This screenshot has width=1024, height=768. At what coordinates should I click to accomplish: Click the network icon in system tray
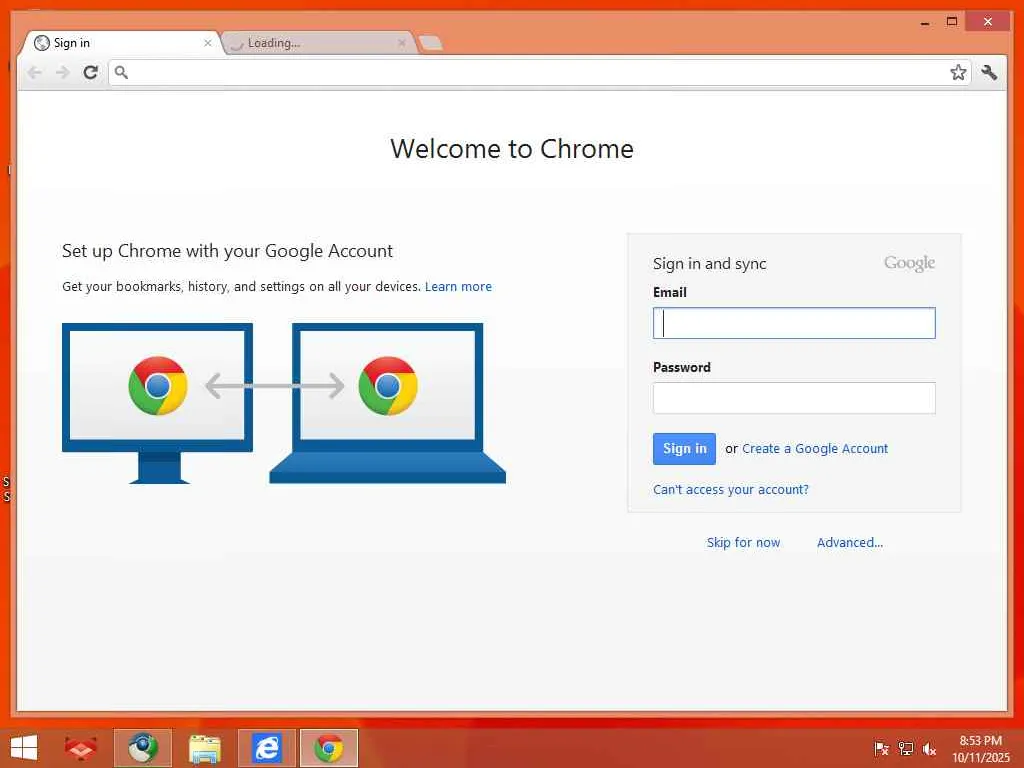tap(905, 749)
